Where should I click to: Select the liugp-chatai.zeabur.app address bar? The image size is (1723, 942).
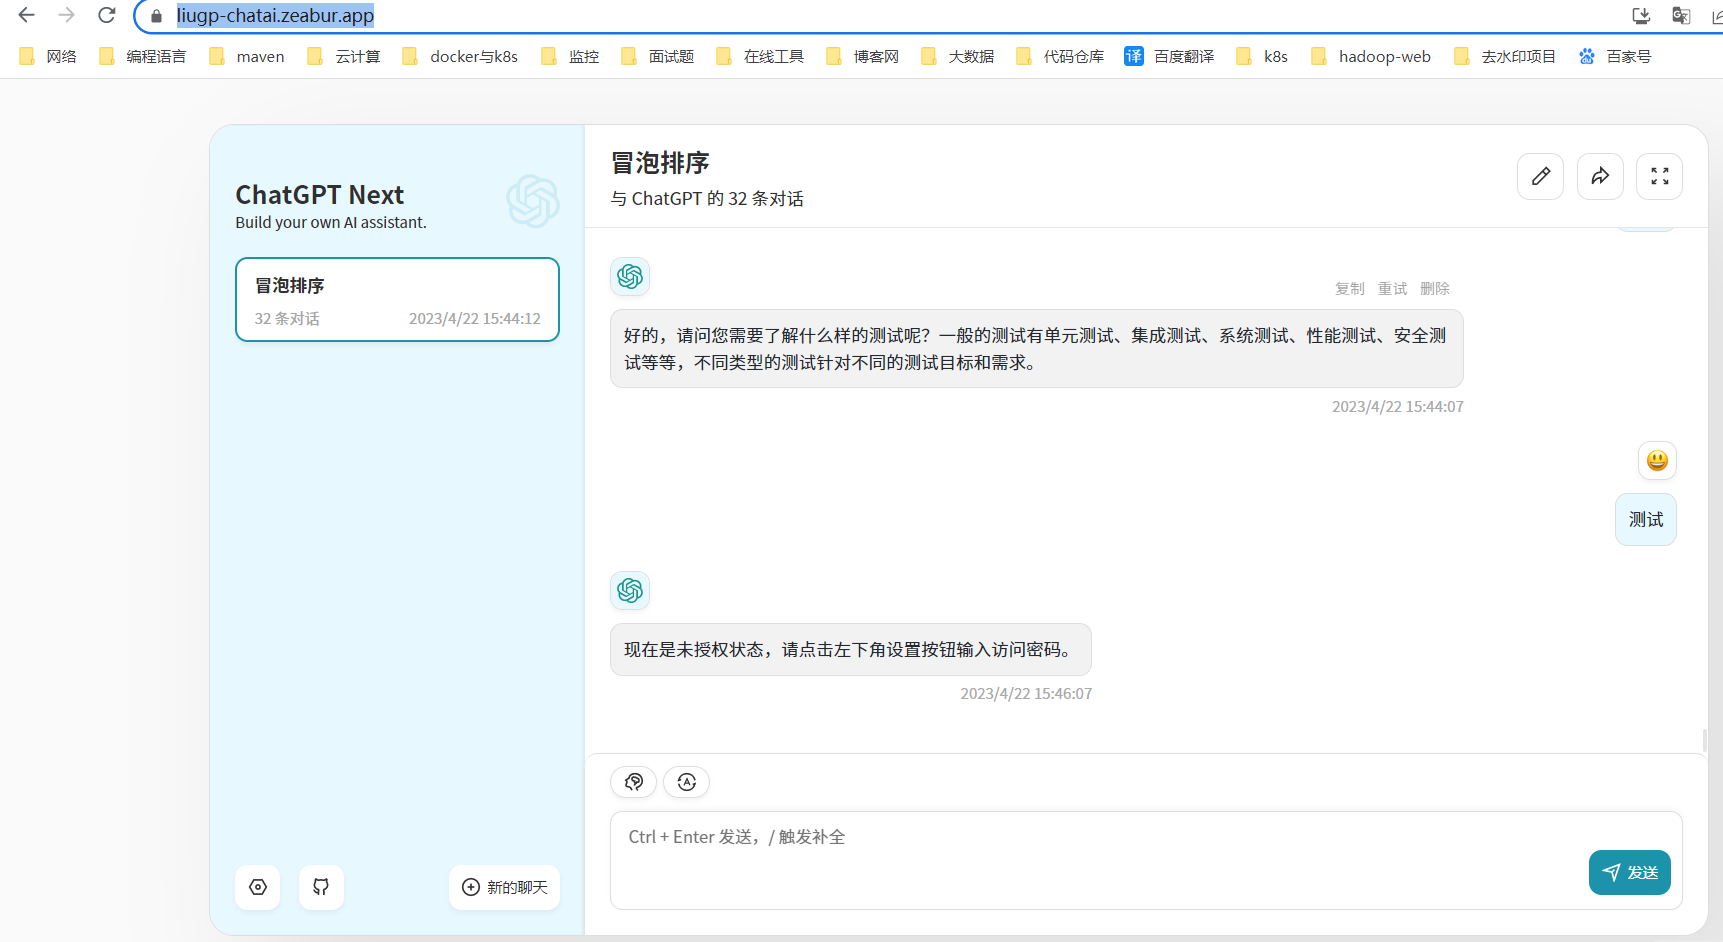pyautogui.click(x=275, y=16)
